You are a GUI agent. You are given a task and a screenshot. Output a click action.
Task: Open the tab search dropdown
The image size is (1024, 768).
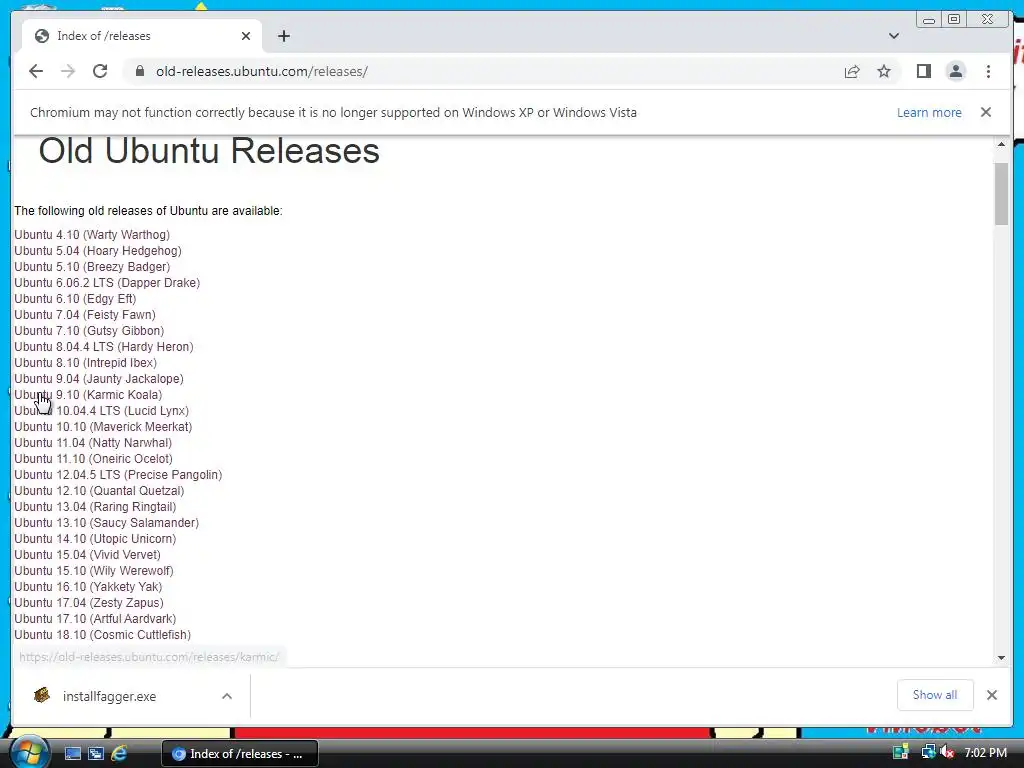pyautogui.click(x=893, y=36)
